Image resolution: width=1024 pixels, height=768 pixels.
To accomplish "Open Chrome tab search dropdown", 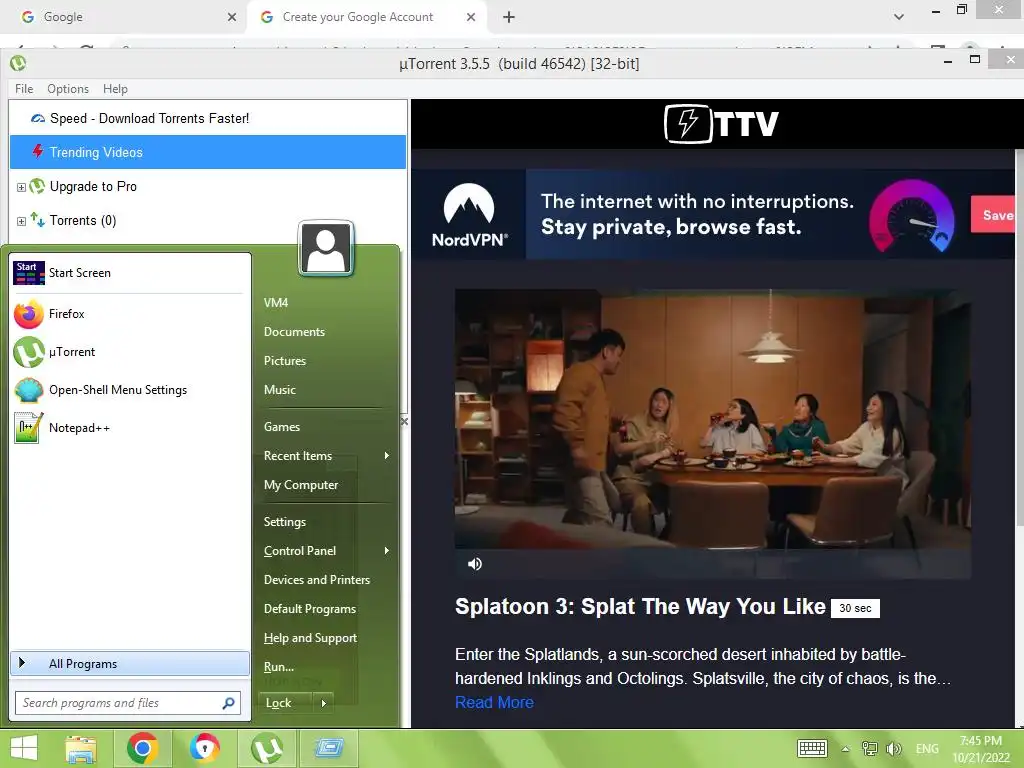I will [x=899, y=17].
